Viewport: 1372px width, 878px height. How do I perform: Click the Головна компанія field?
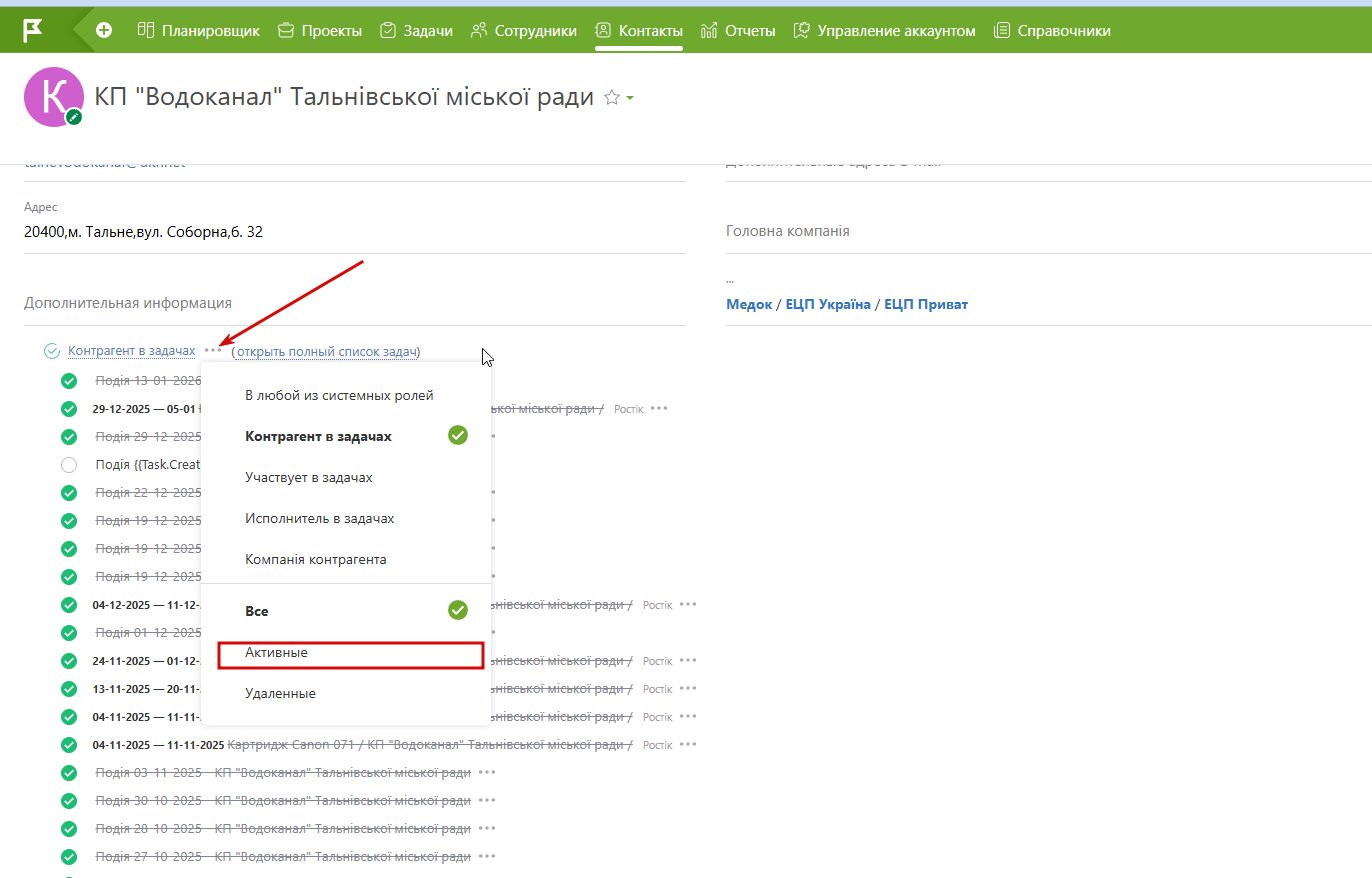(x=1048, y=231)
